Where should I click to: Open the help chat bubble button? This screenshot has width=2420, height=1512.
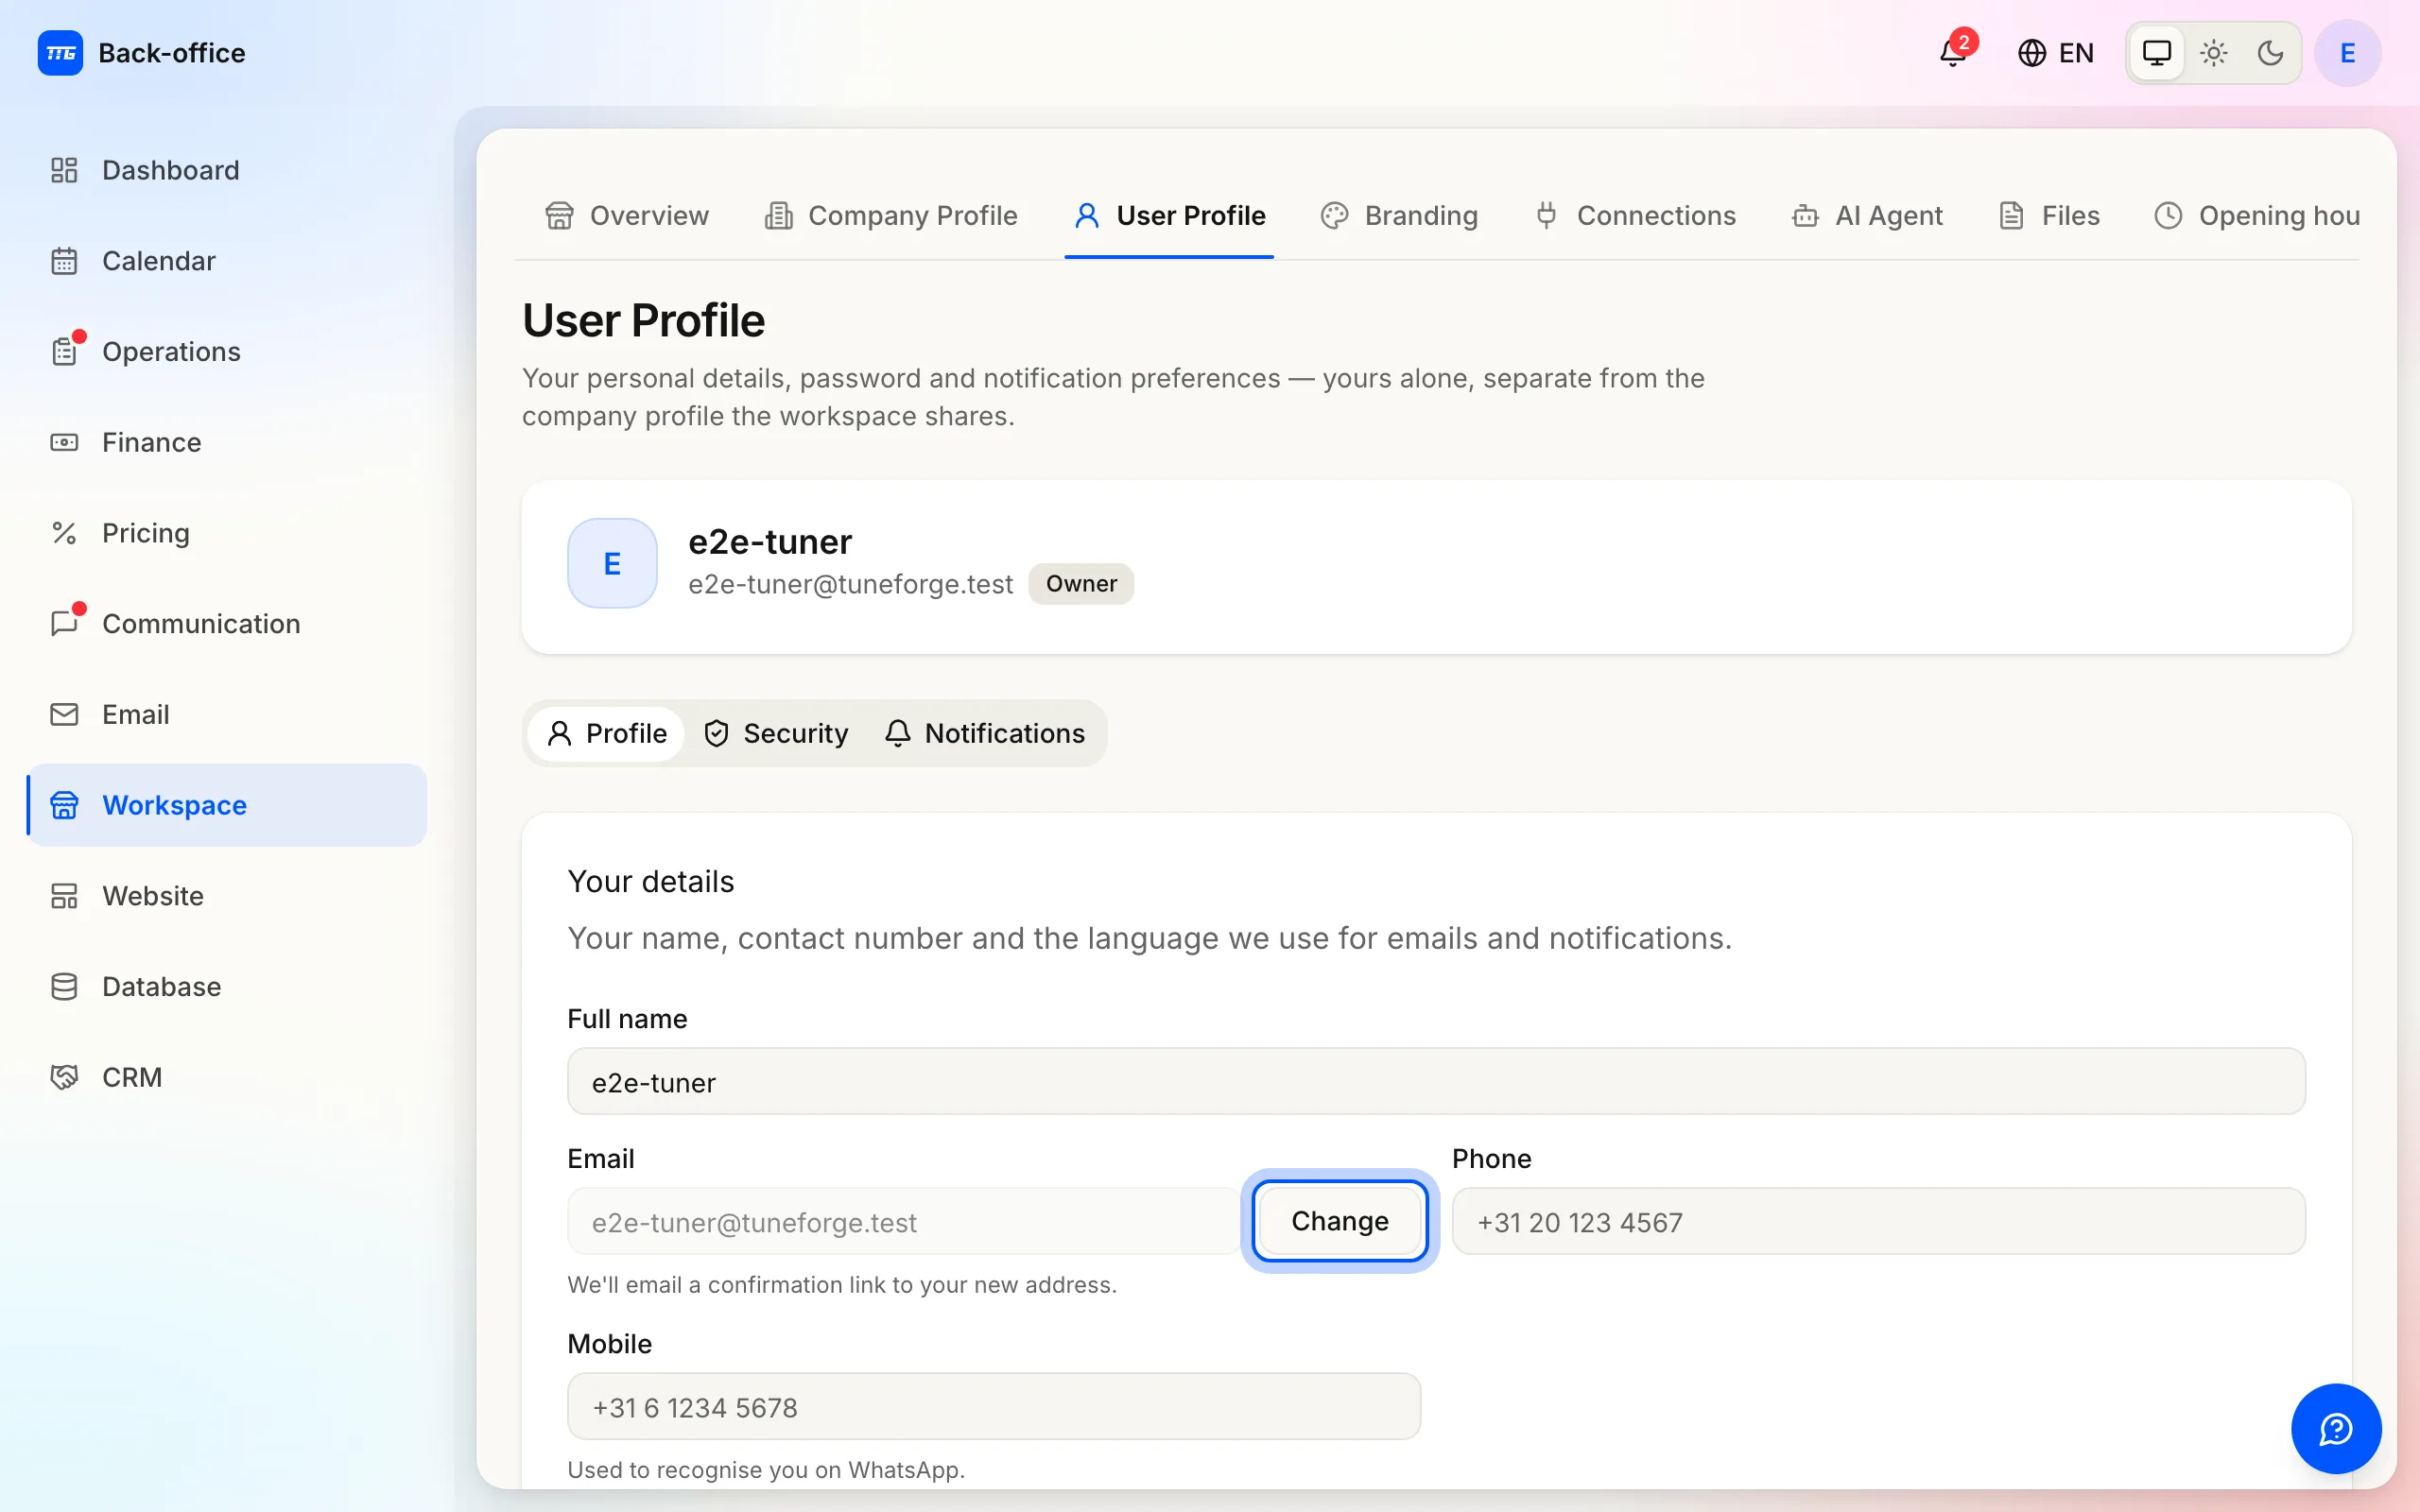click(2336, 1429)
